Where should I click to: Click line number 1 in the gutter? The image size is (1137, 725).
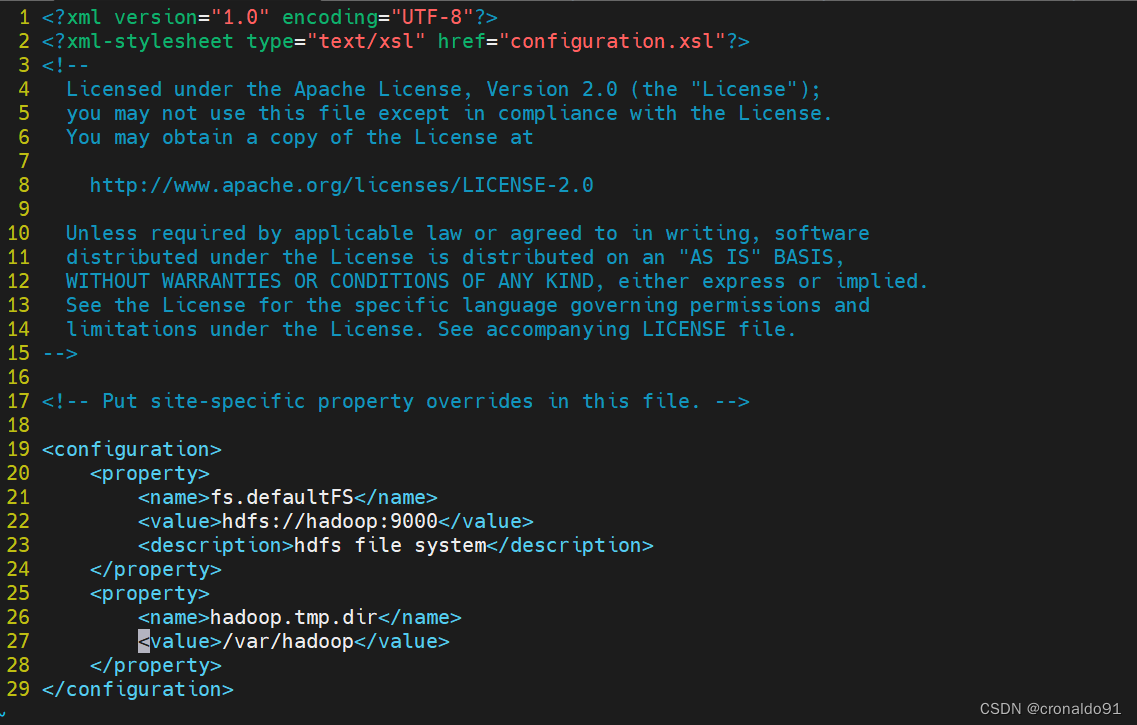coord(25,17)
